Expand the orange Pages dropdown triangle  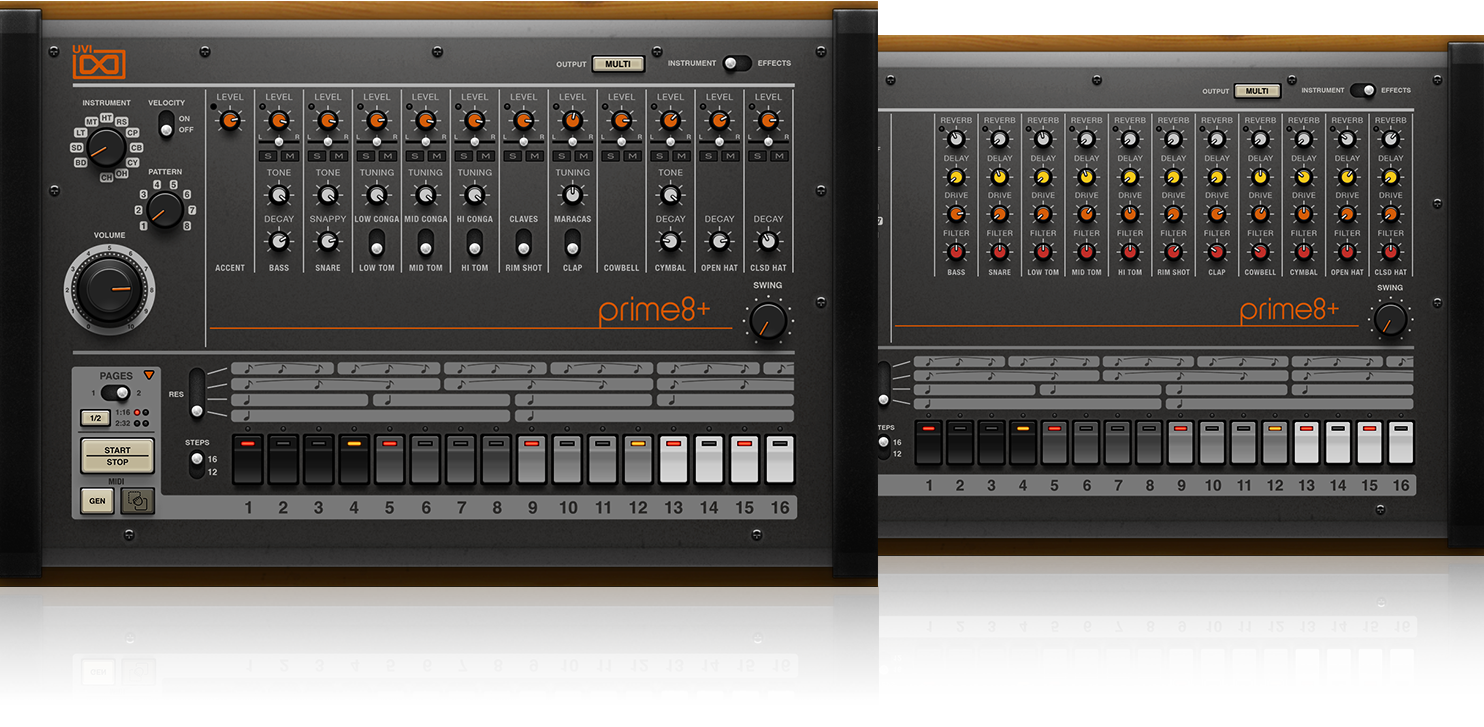(x=149, y=375)
